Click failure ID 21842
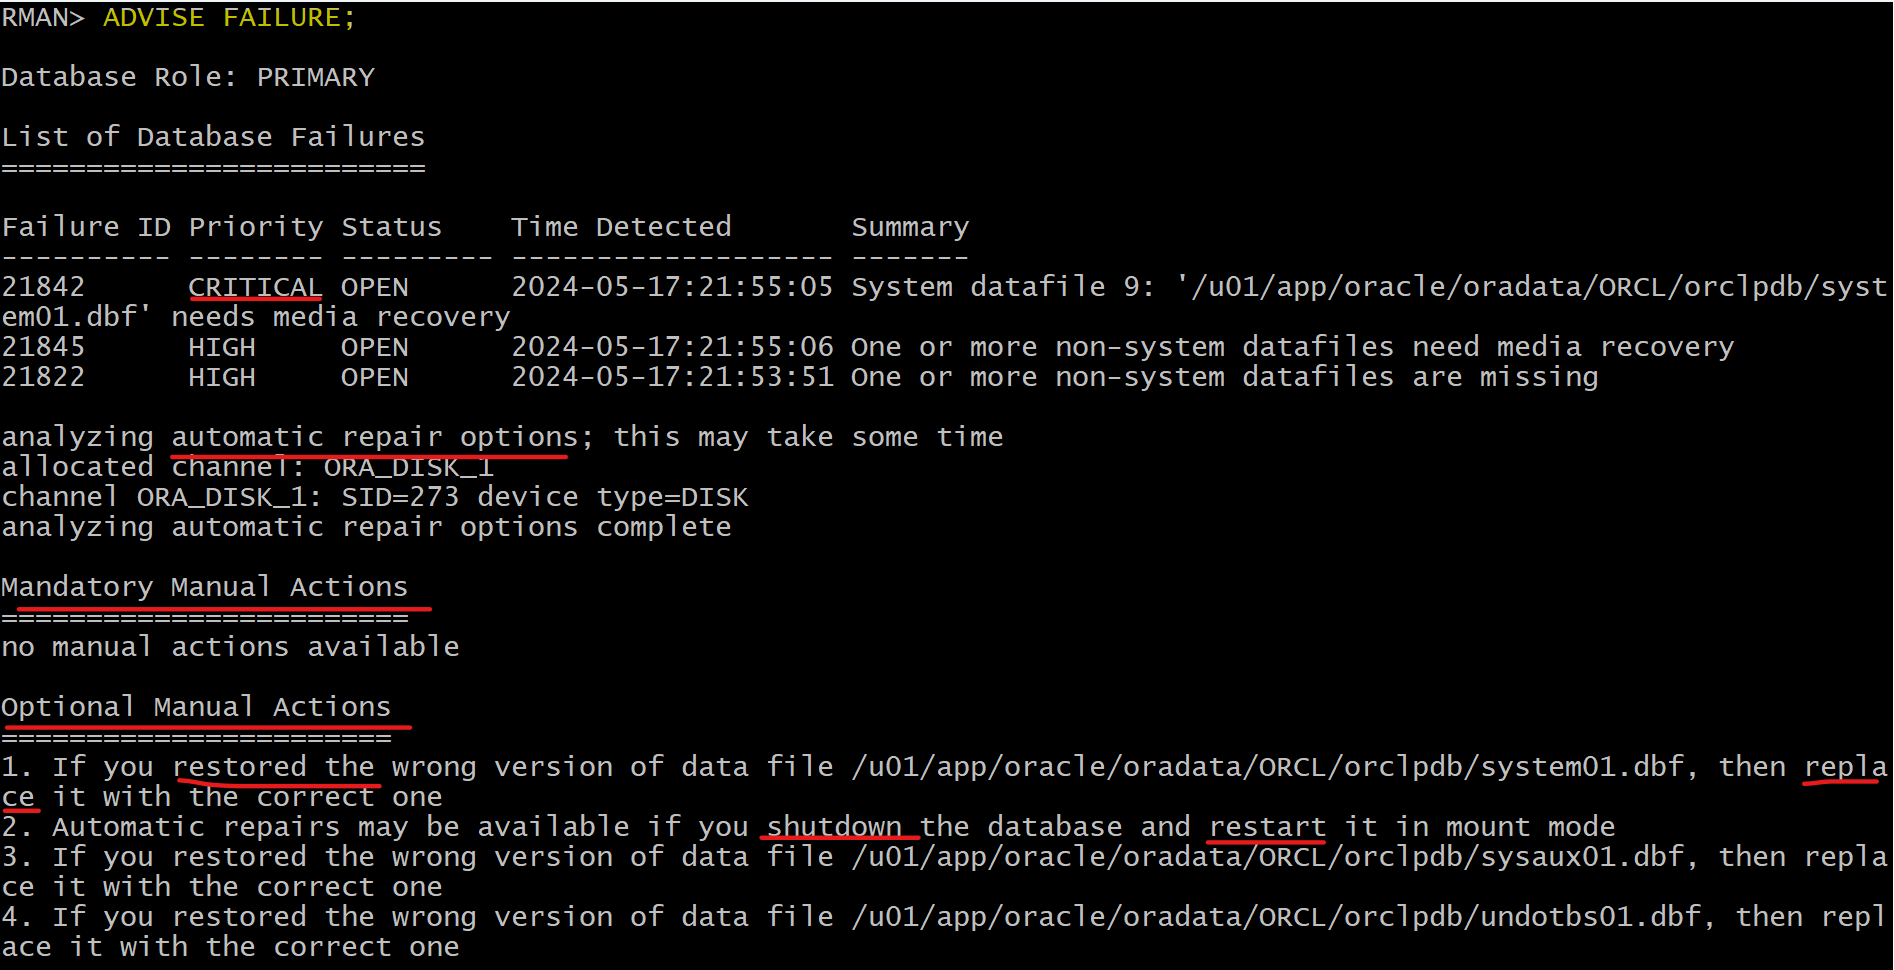The image size is (1894, 970). click(43, 287)
